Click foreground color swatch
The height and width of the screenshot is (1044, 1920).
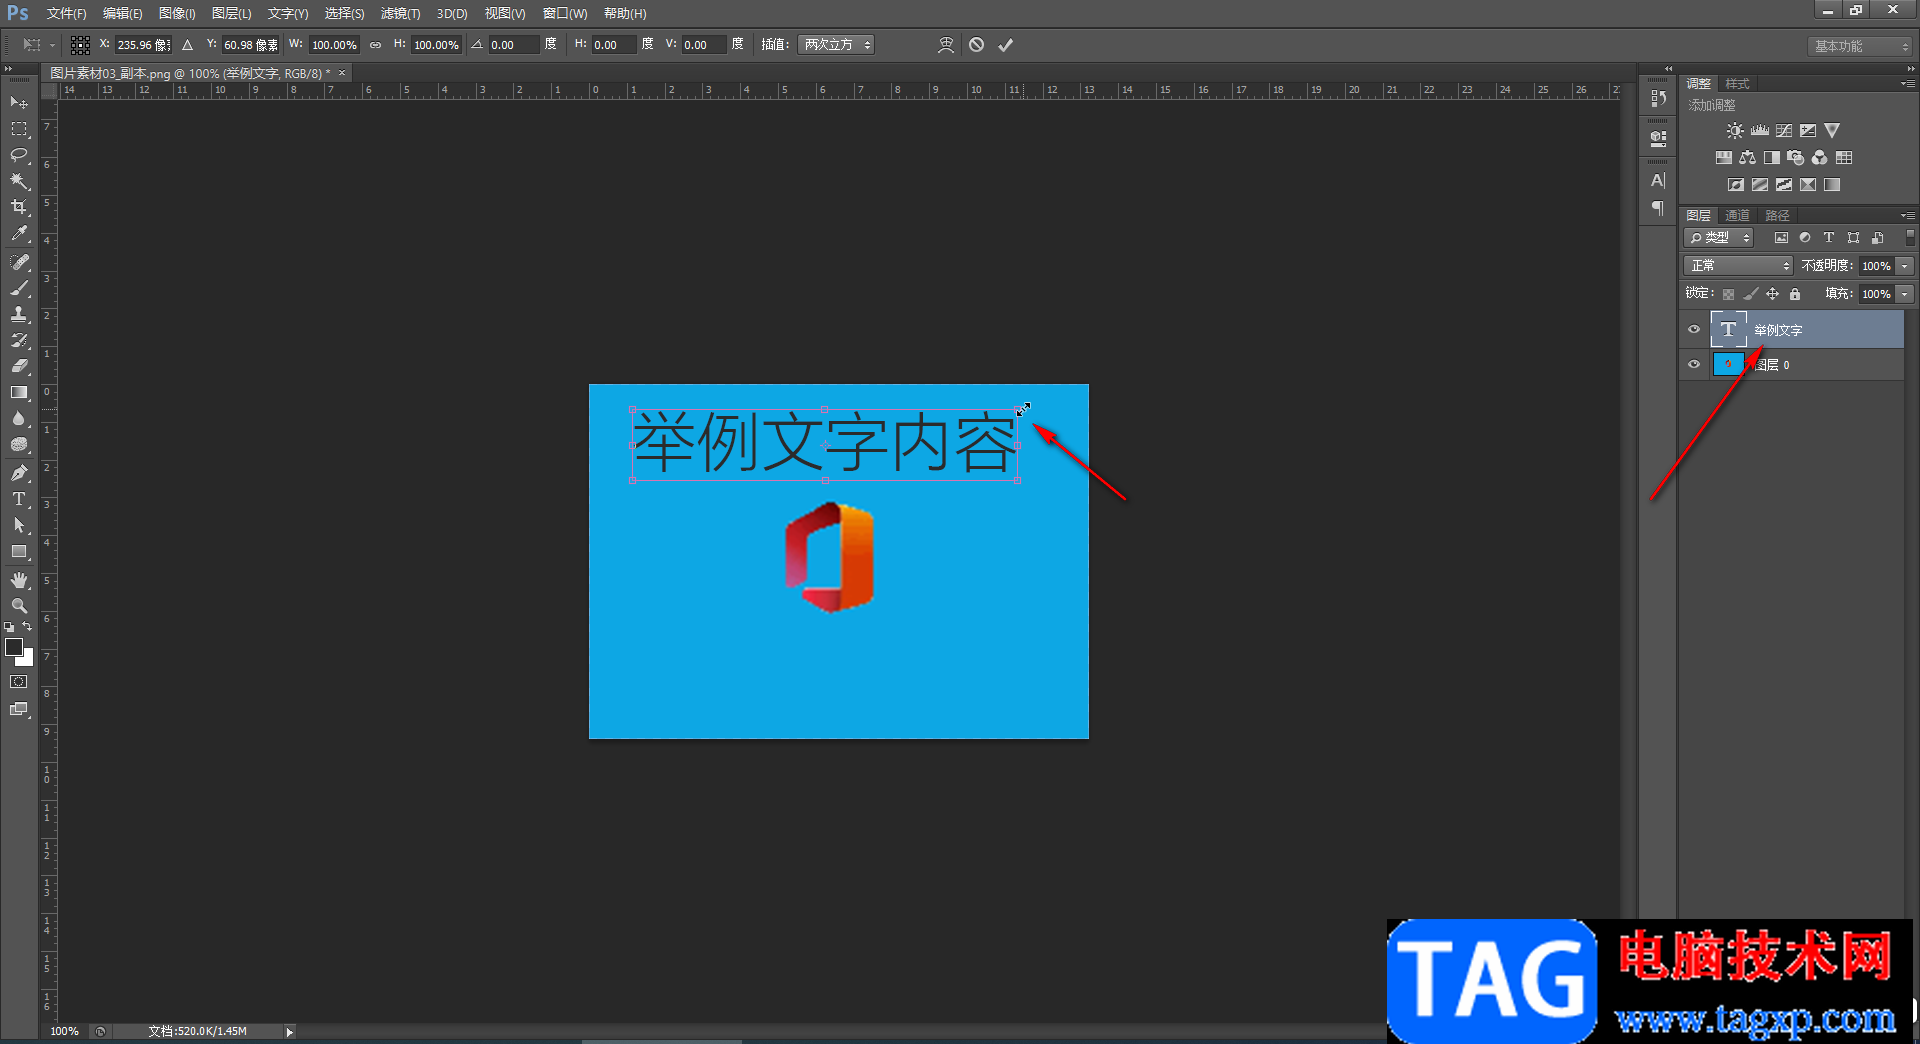point(14,647)
